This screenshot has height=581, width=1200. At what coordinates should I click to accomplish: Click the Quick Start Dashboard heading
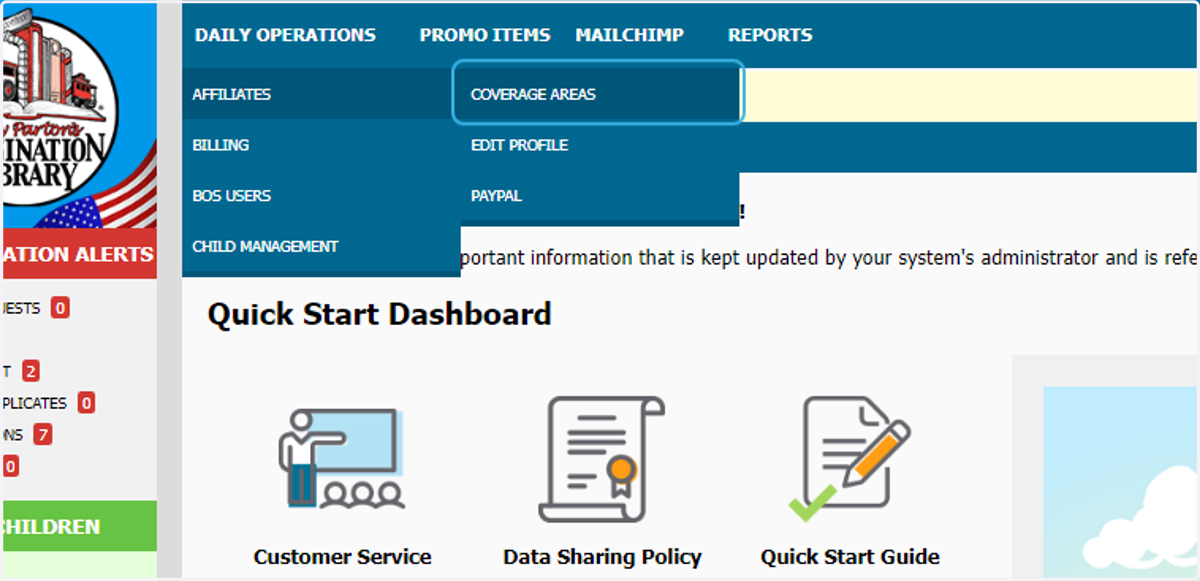tap(380, 314)
